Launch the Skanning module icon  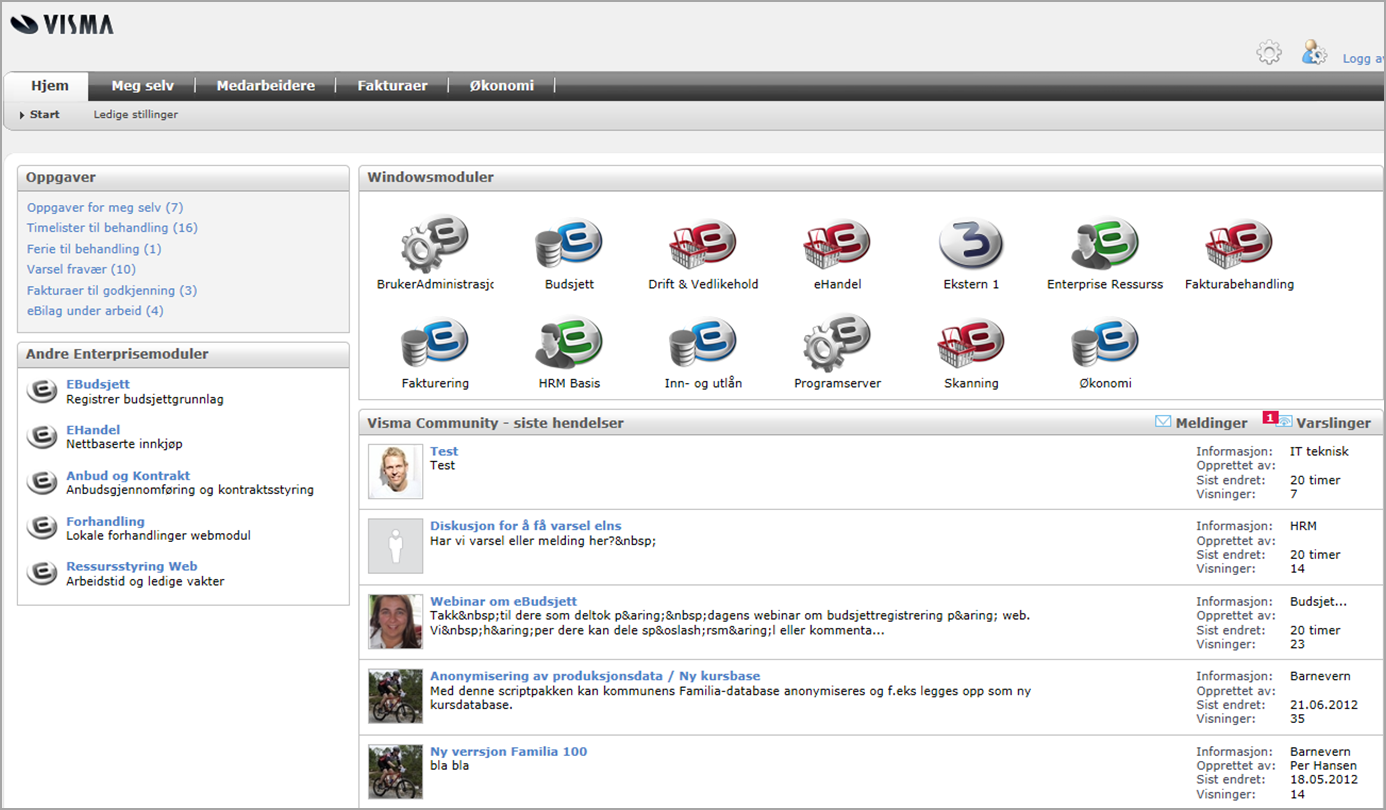(x=971, y=342)
